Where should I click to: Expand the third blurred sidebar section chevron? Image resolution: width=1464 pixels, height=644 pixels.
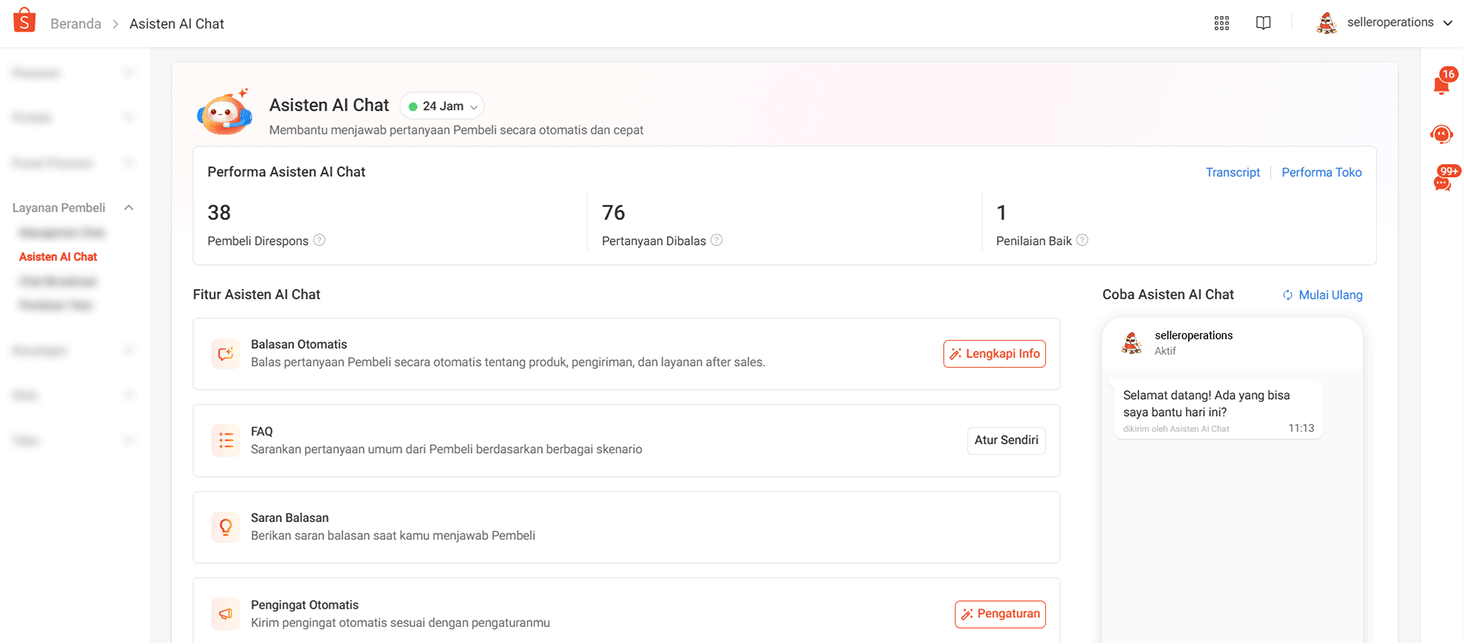[x=128, y=162]
